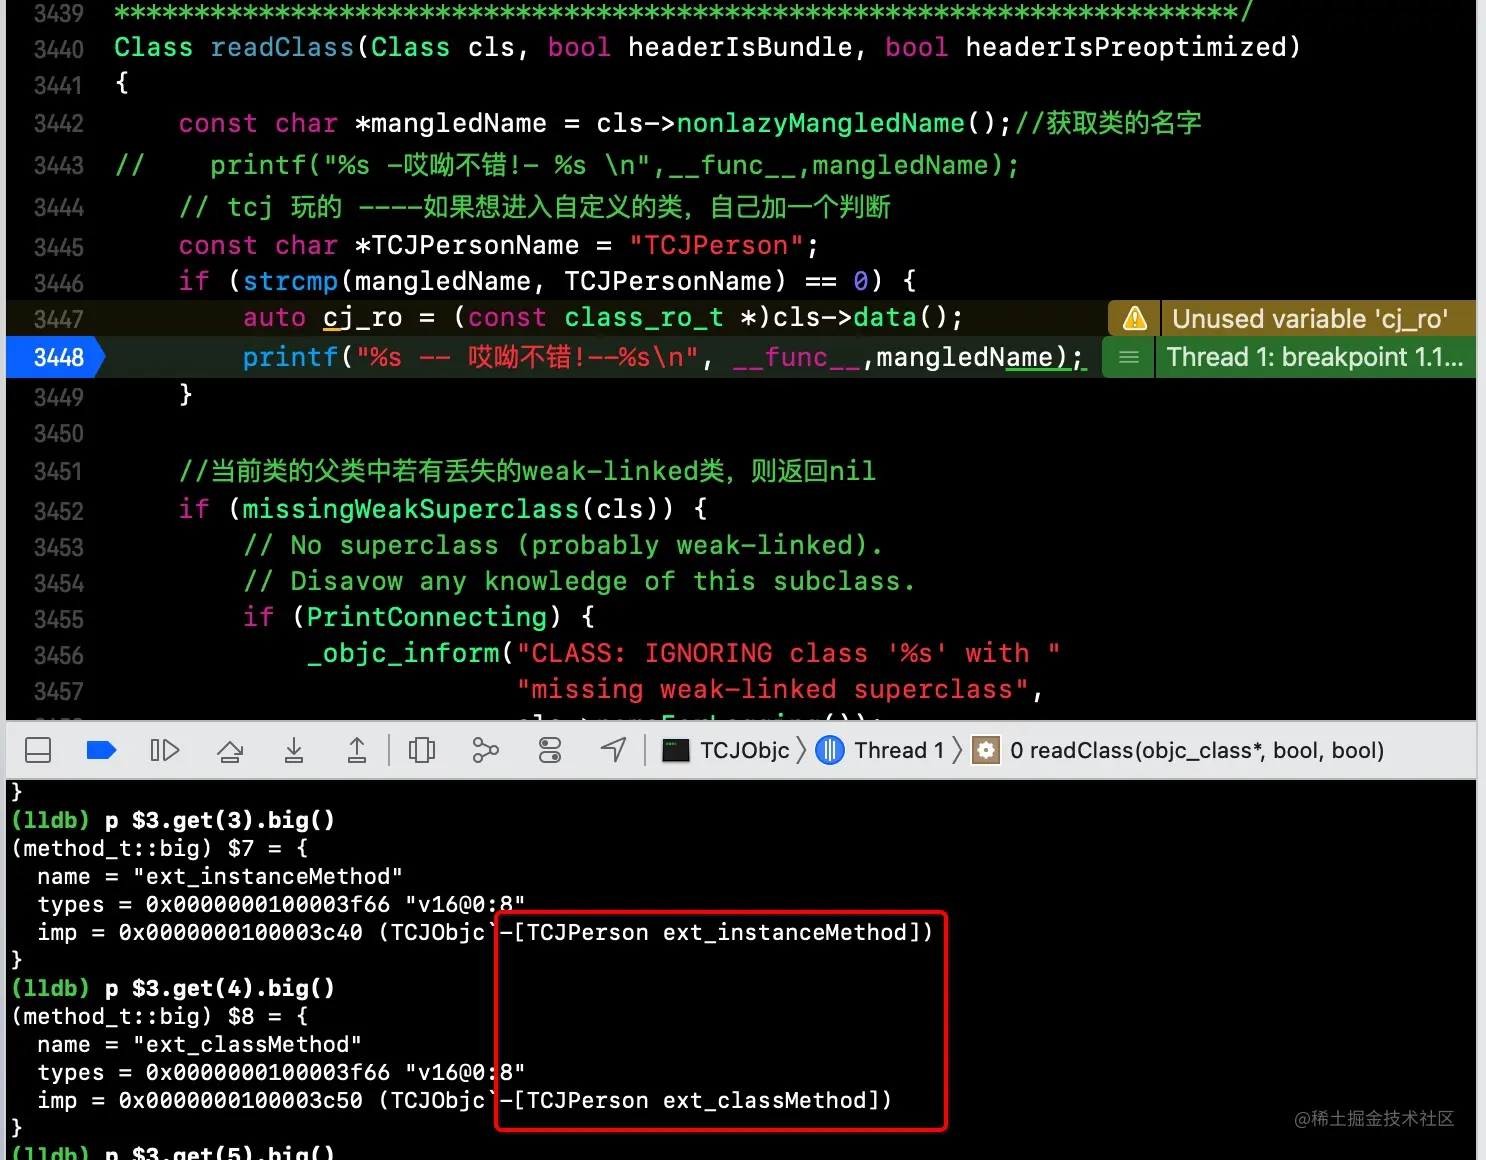The height and width of the screenshot is (1160, 1486).
Task: Click the cj_ro variable on line 3447
Action: [362, 317]
